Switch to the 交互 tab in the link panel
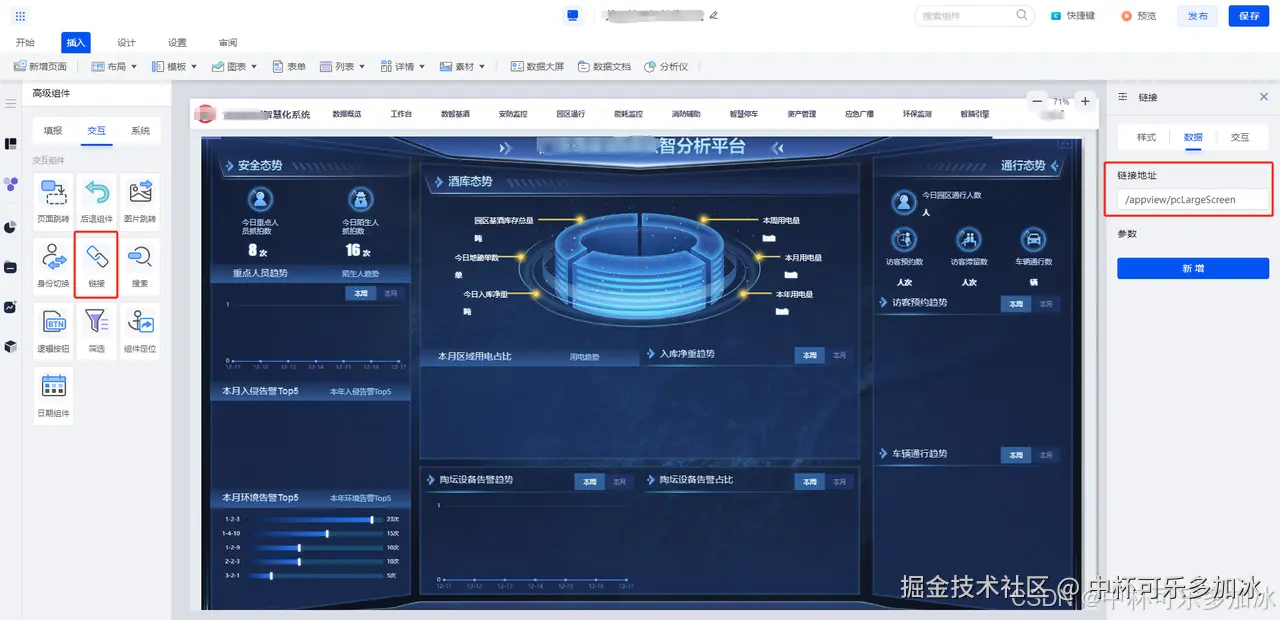The height and width of the screenshot is (620, 1280). click(1241, 137)
